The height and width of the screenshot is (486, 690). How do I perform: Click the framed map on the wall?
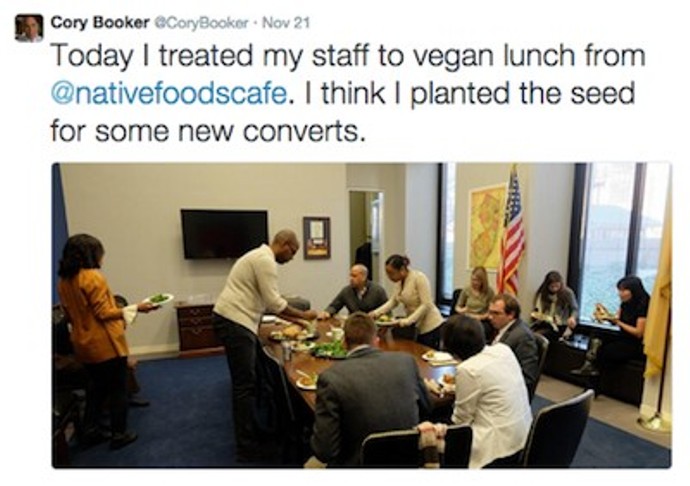[x=486, y=227]
